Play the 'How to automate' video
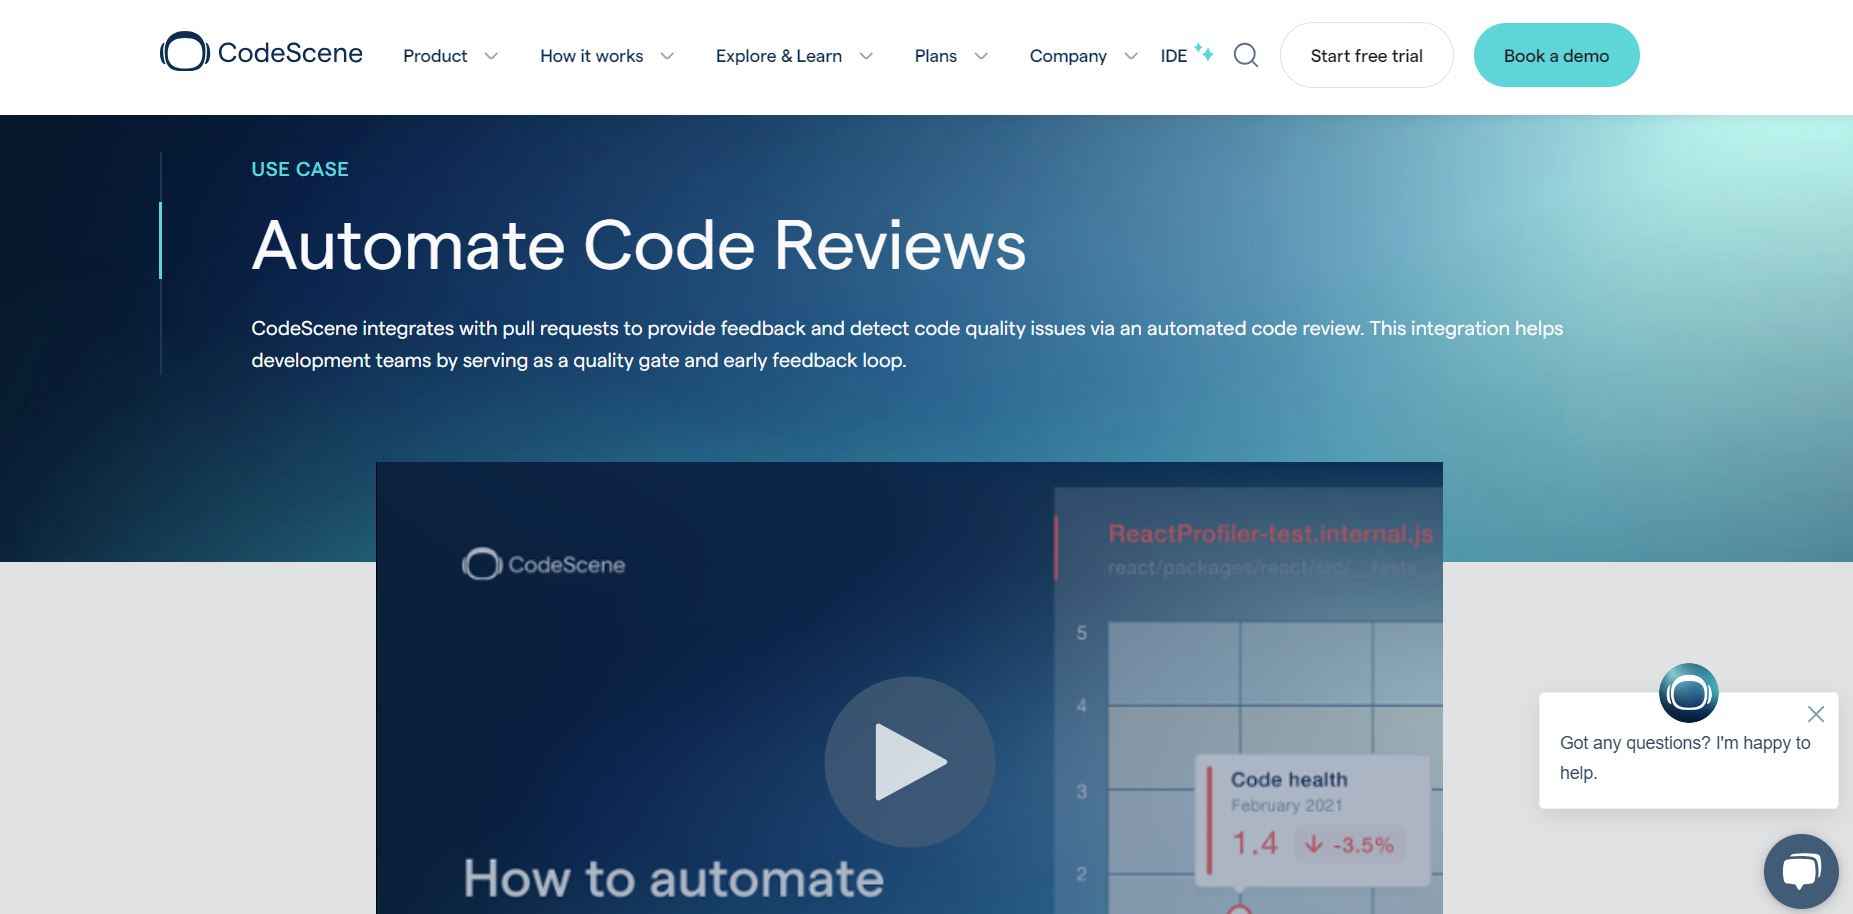The image size is (1853, 914). pos(909,762)
